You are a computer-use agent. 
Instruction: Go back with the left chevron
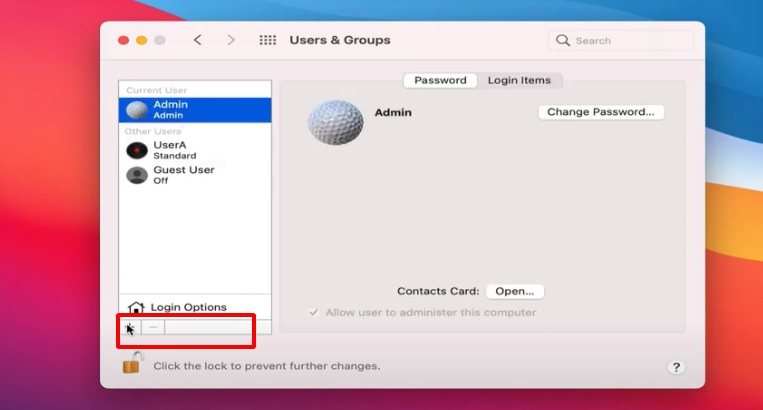[x=198, y=40]
